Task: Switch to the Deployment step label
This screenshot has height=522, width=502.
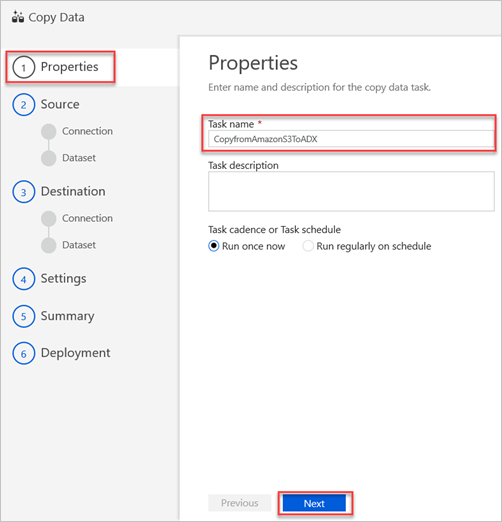Action: (75, 353)
